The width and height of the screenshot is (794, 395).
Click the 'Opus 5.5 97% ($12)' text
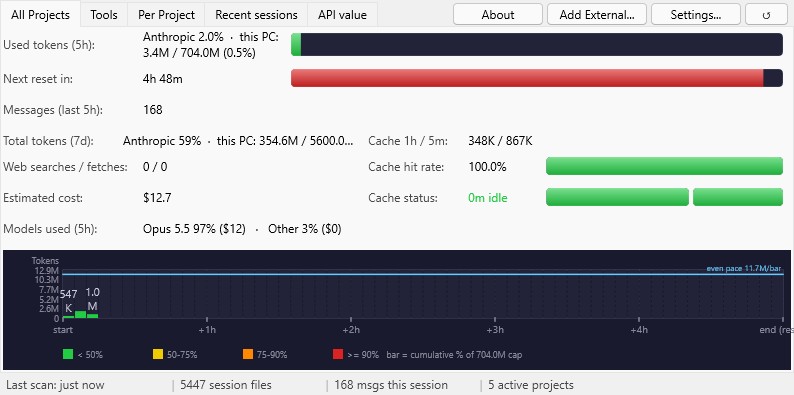coord(194,229)
